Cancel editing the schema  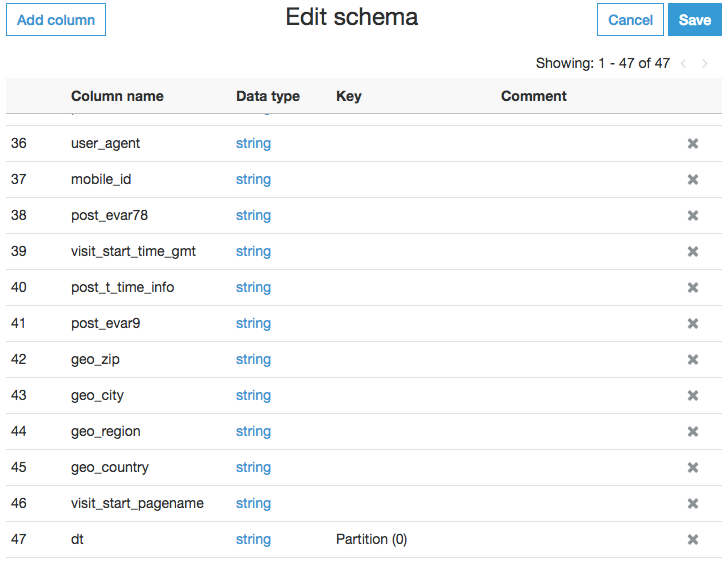(x=630, y=20)
